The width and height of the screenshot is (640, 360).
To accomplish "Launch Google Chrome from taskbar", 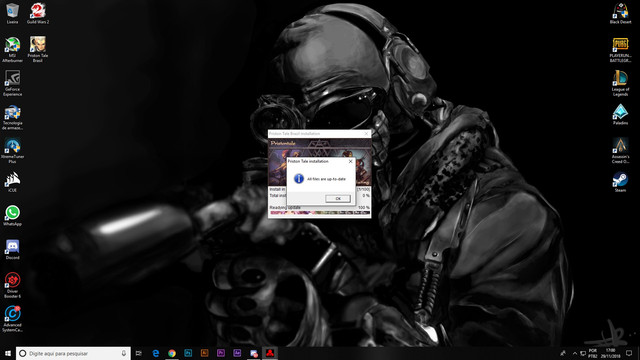I will (x=172, y=353).
